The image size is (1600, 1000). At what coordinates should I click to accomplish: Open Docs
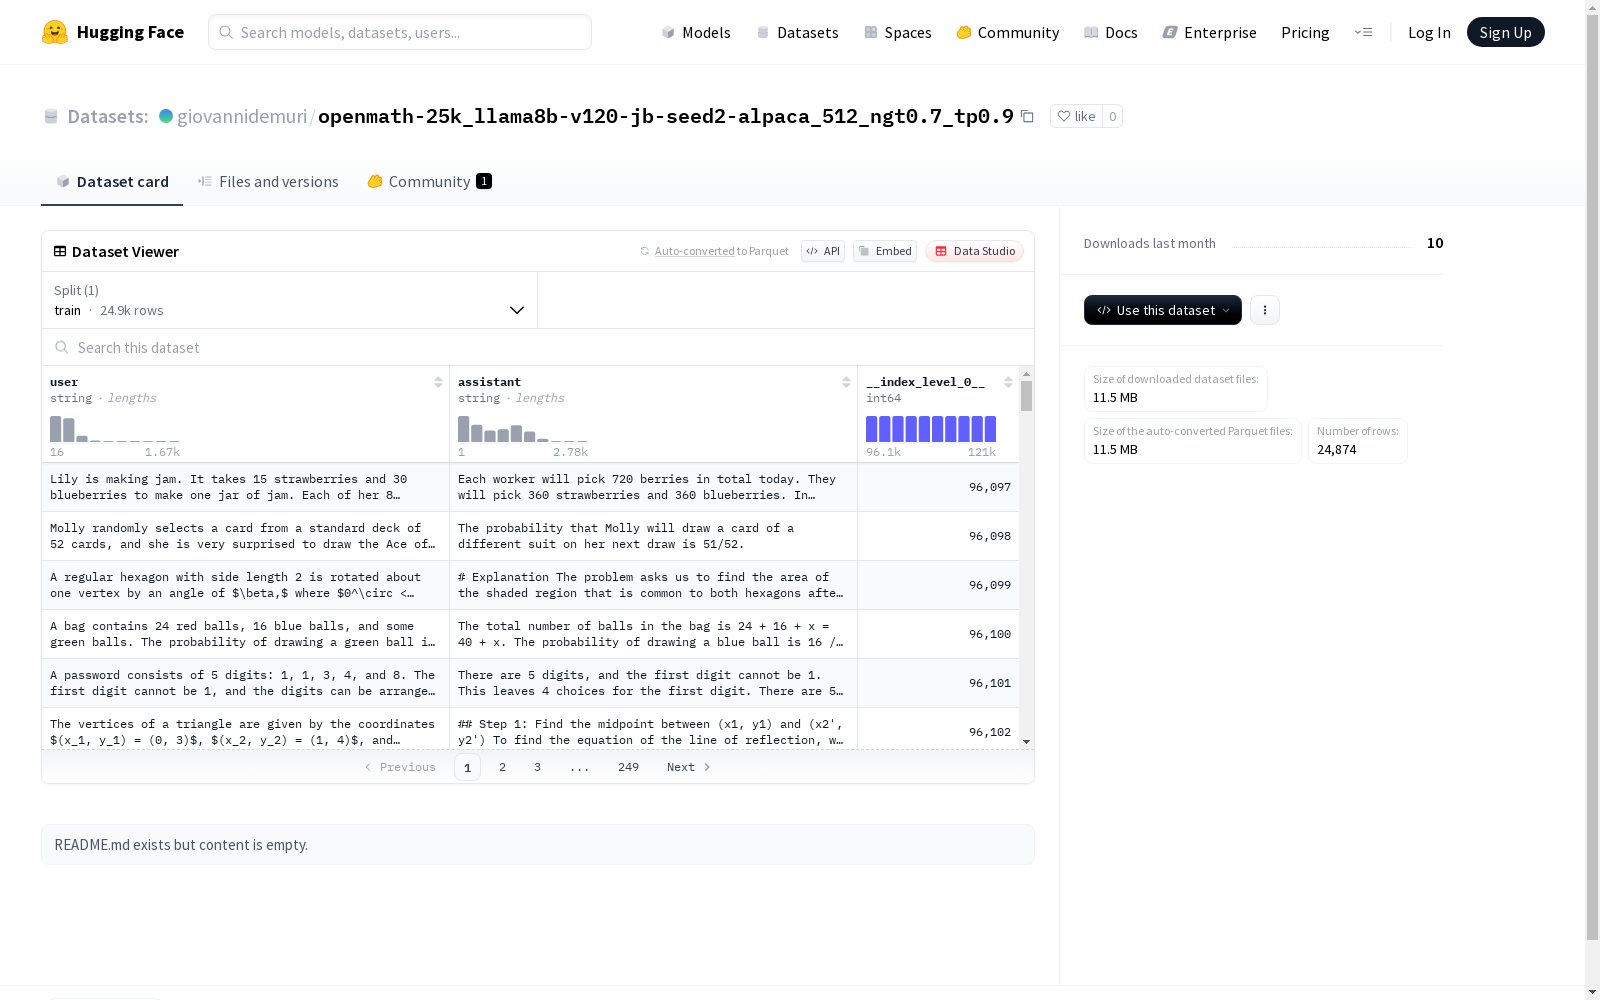point(1110,32)
